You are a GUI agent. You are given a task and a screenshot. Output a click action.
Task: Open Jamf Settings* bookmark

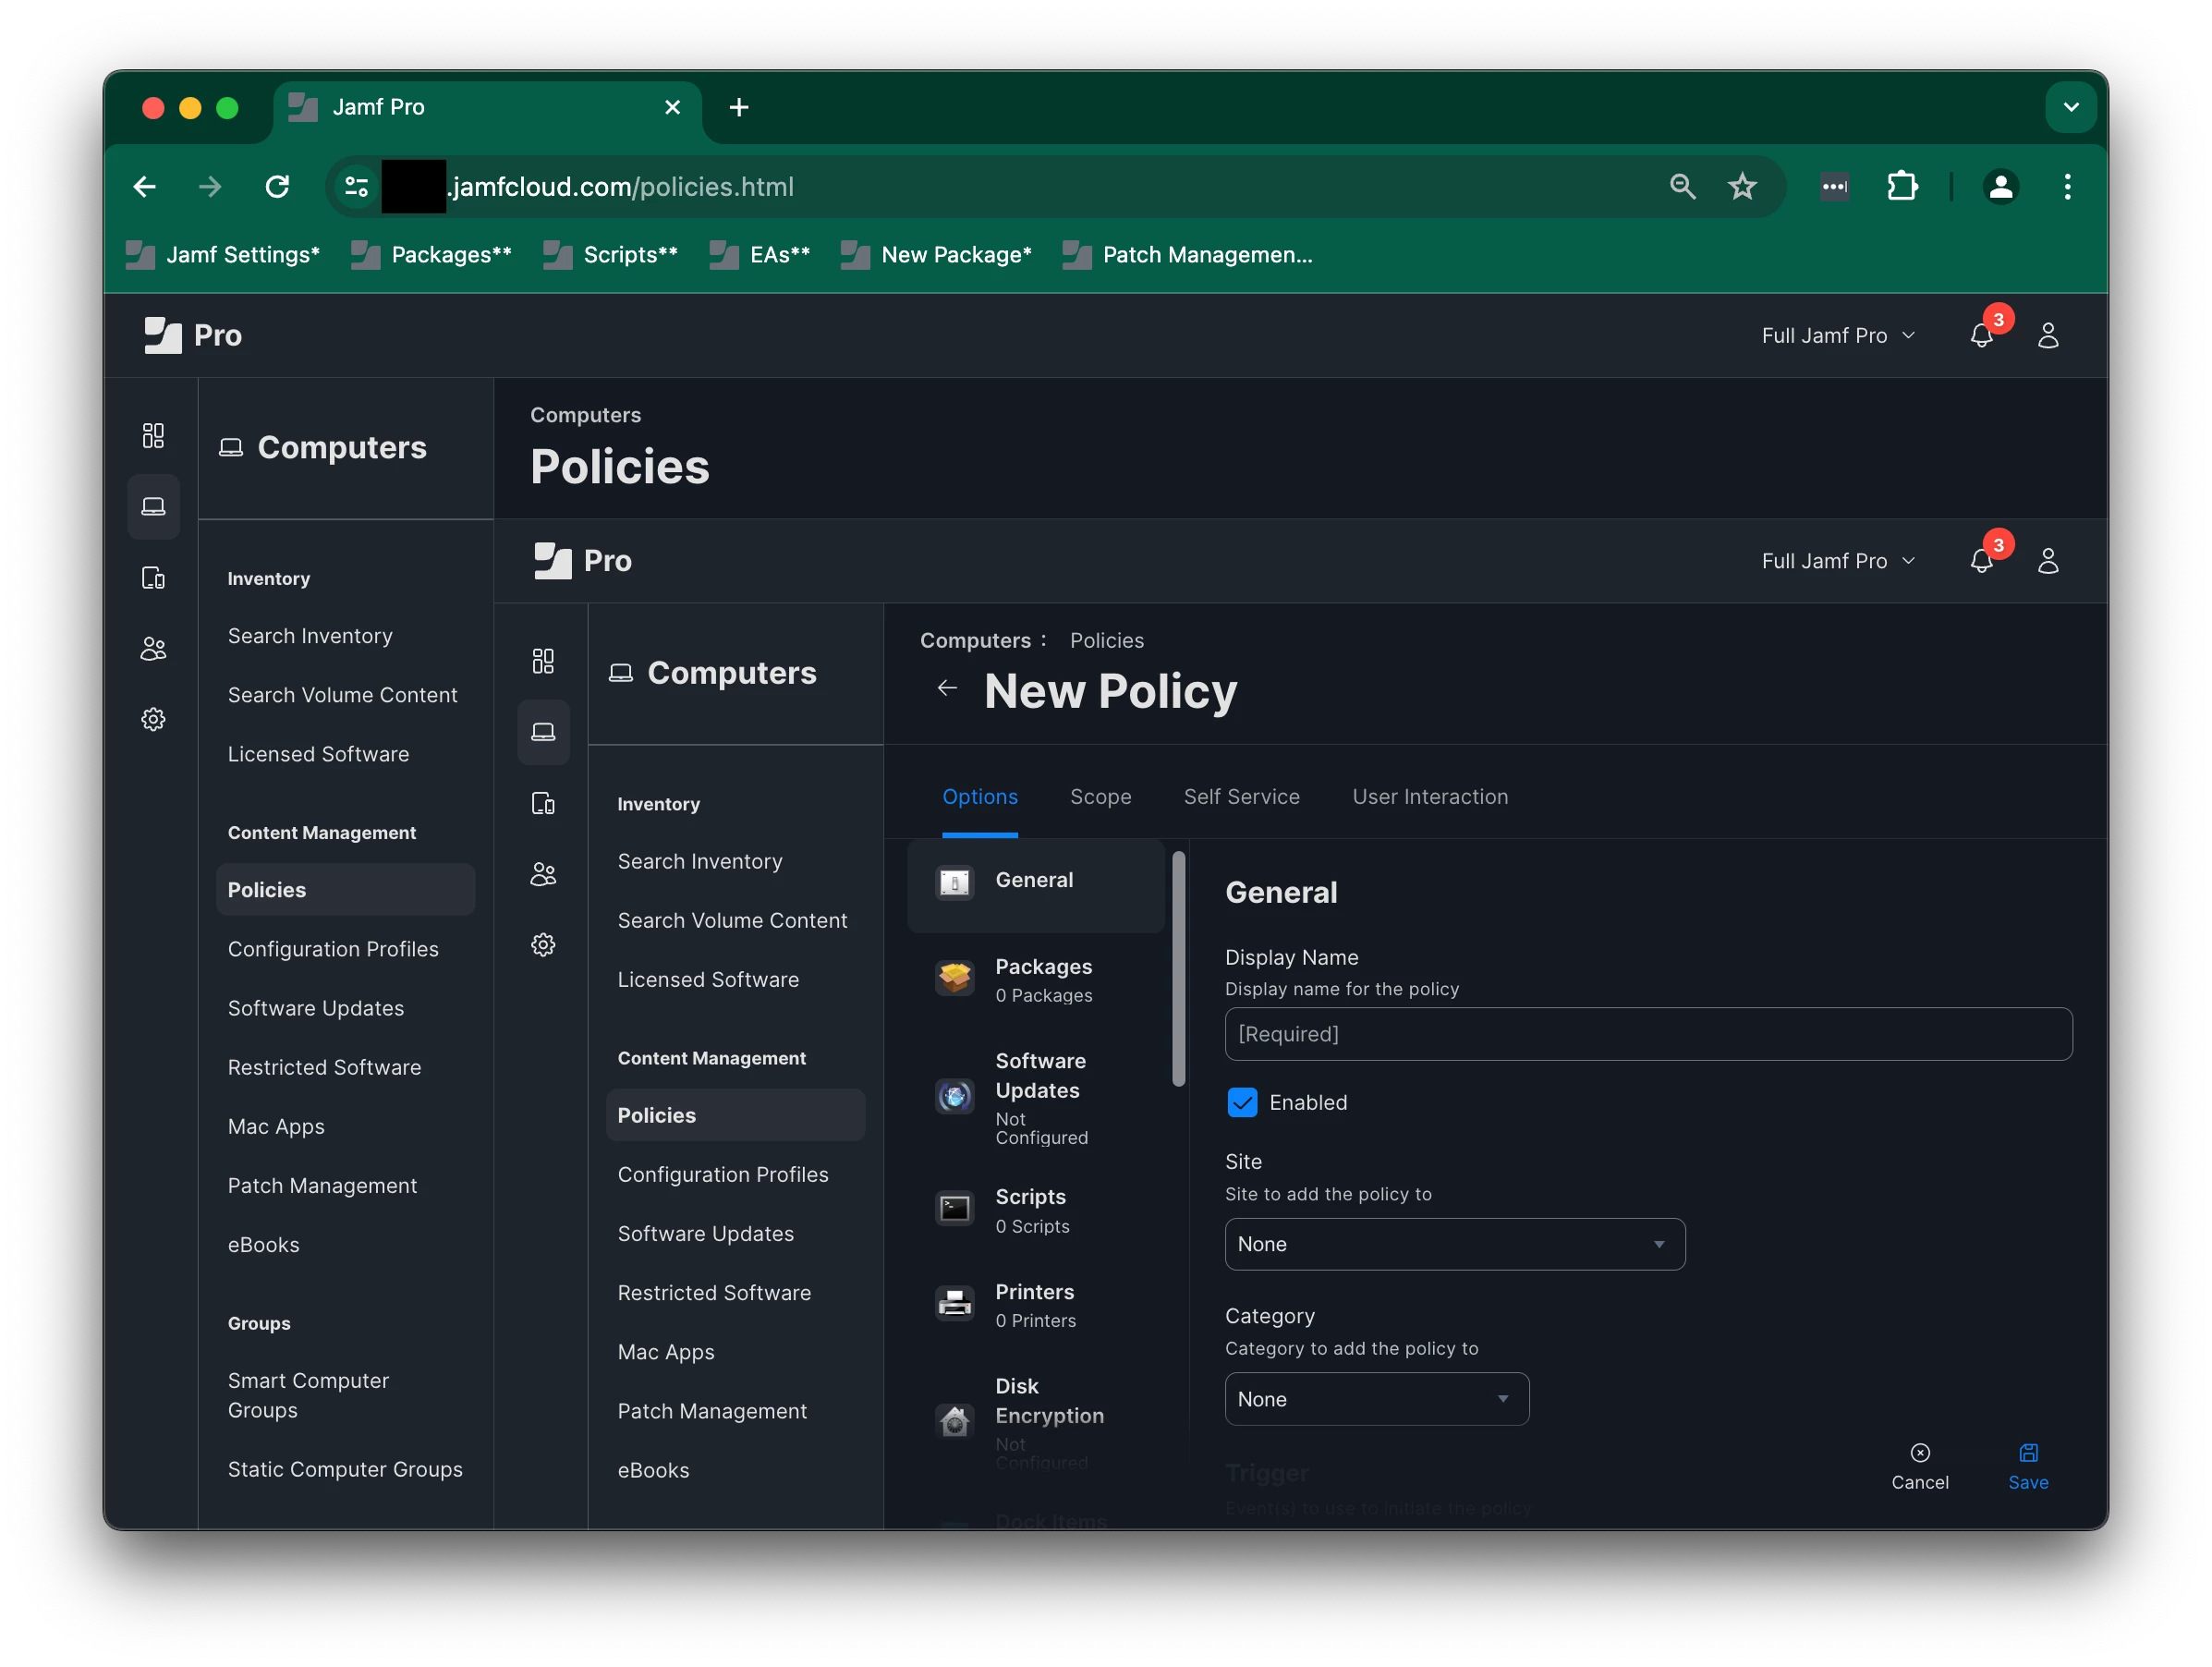pos(224,255)
